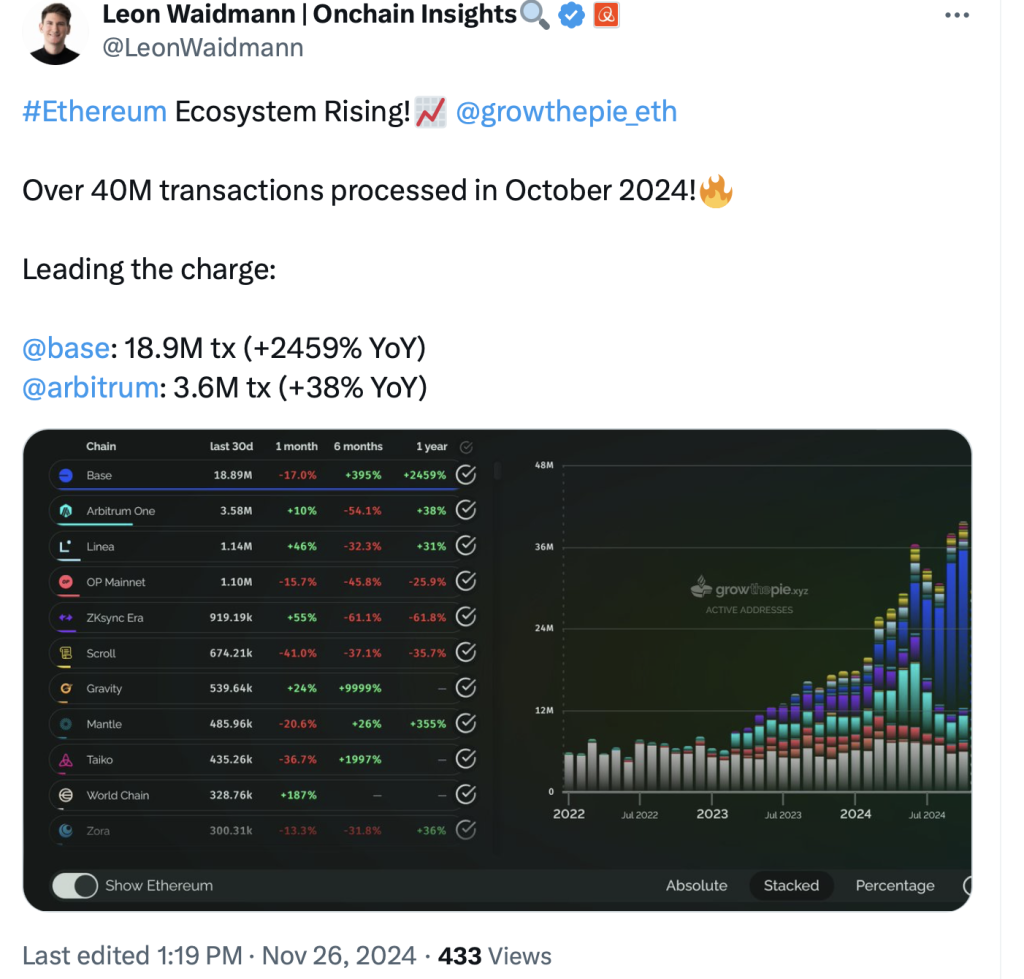Image resolution: width=1024 pixels, height=979 pixels.
Task: Click the Linea chain logo icon
Action: [x=66, y=546]
